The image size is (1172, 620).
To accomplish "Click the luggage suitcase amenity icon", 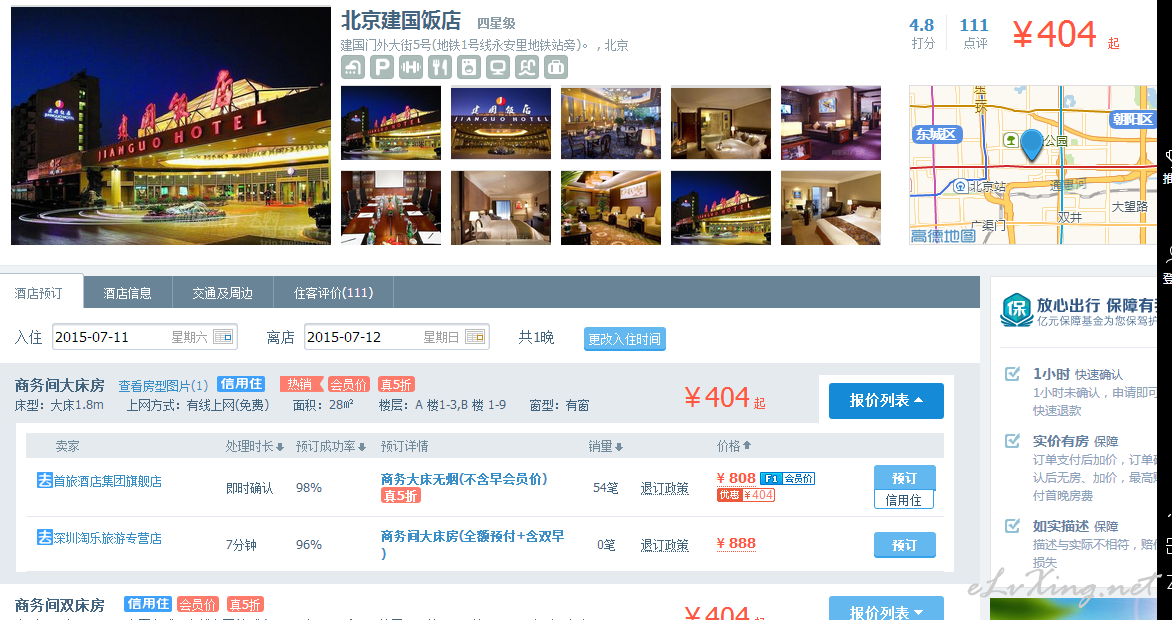I will (x=555, y=67).
